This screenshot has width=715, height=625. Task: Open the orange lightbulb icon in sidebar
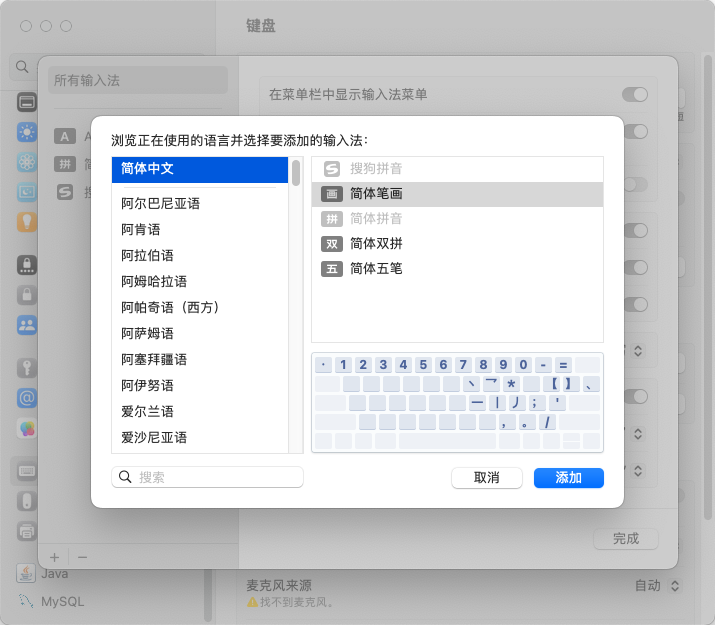pyautogui.click(x=27, y=222)
